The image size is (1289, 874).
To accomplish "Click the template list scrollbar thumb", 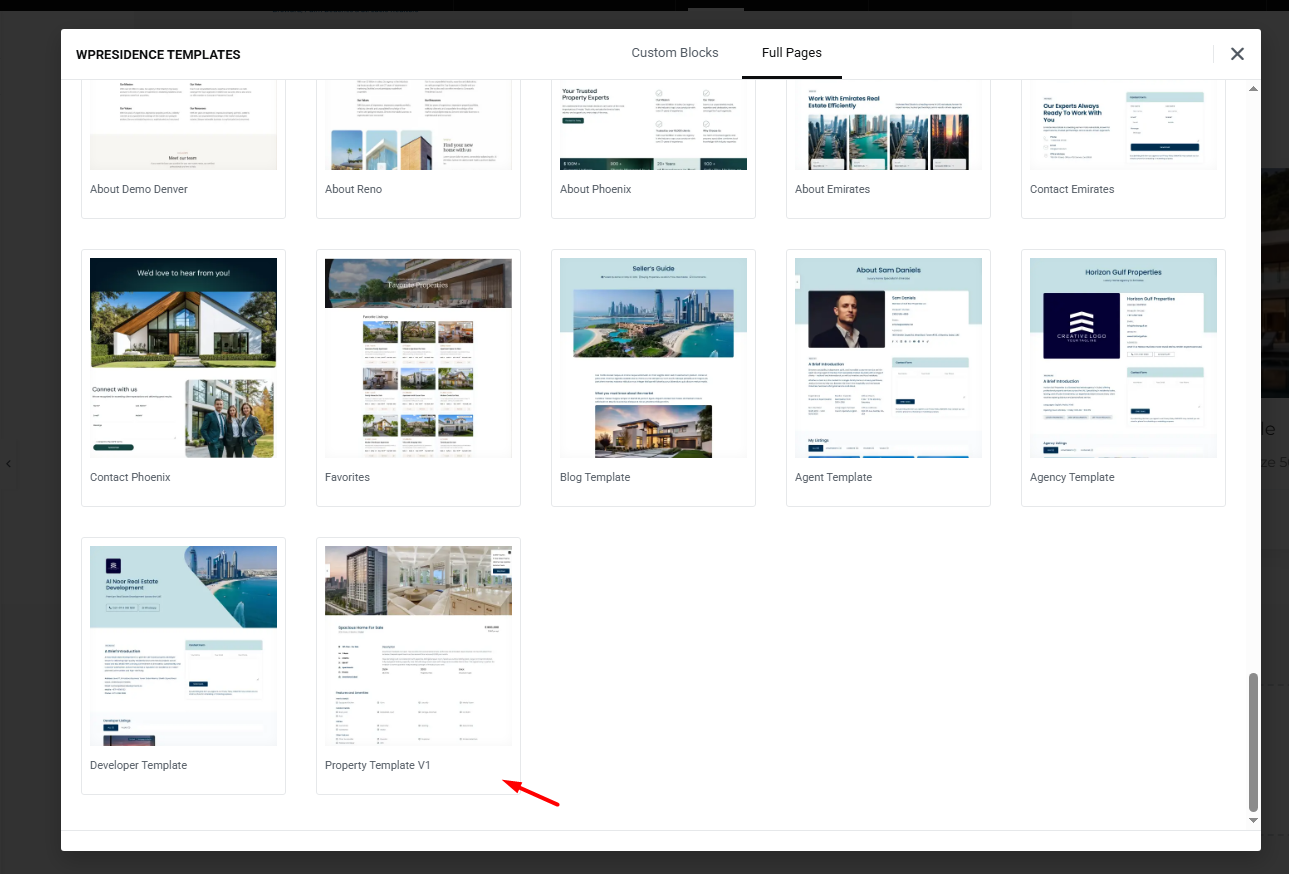I will [1253, 742].
